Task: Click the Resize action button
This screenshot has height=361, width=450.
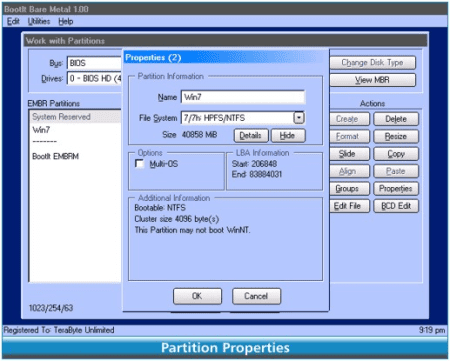Action: [x=396, y=136]
